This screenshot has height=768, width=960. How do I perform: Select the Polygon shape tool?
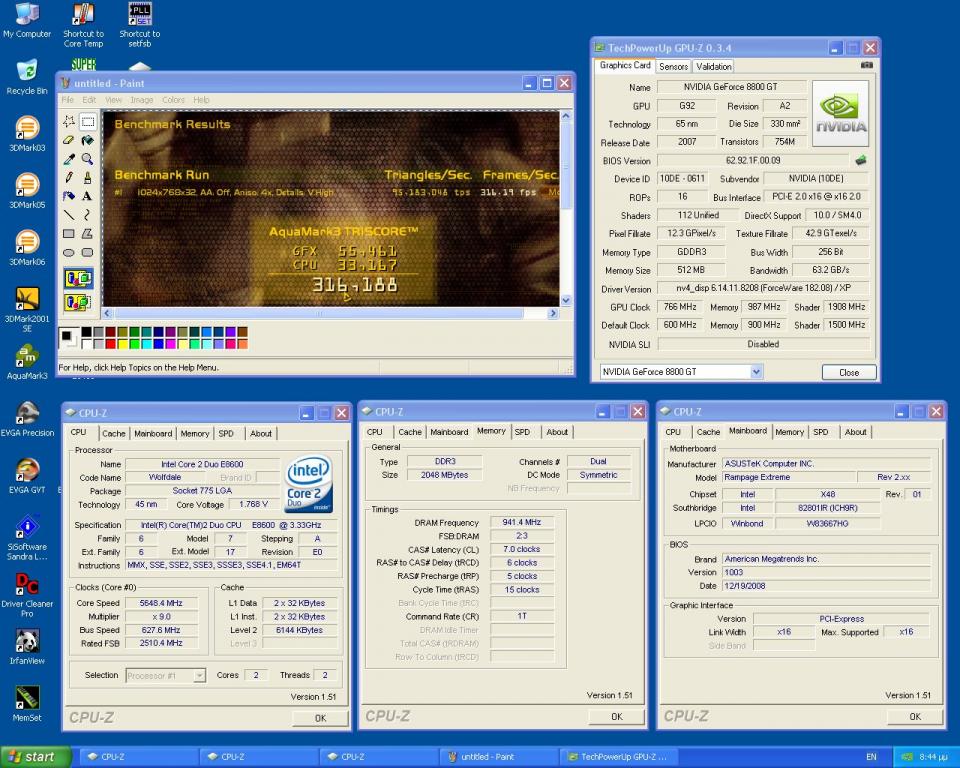click(88, 233)
